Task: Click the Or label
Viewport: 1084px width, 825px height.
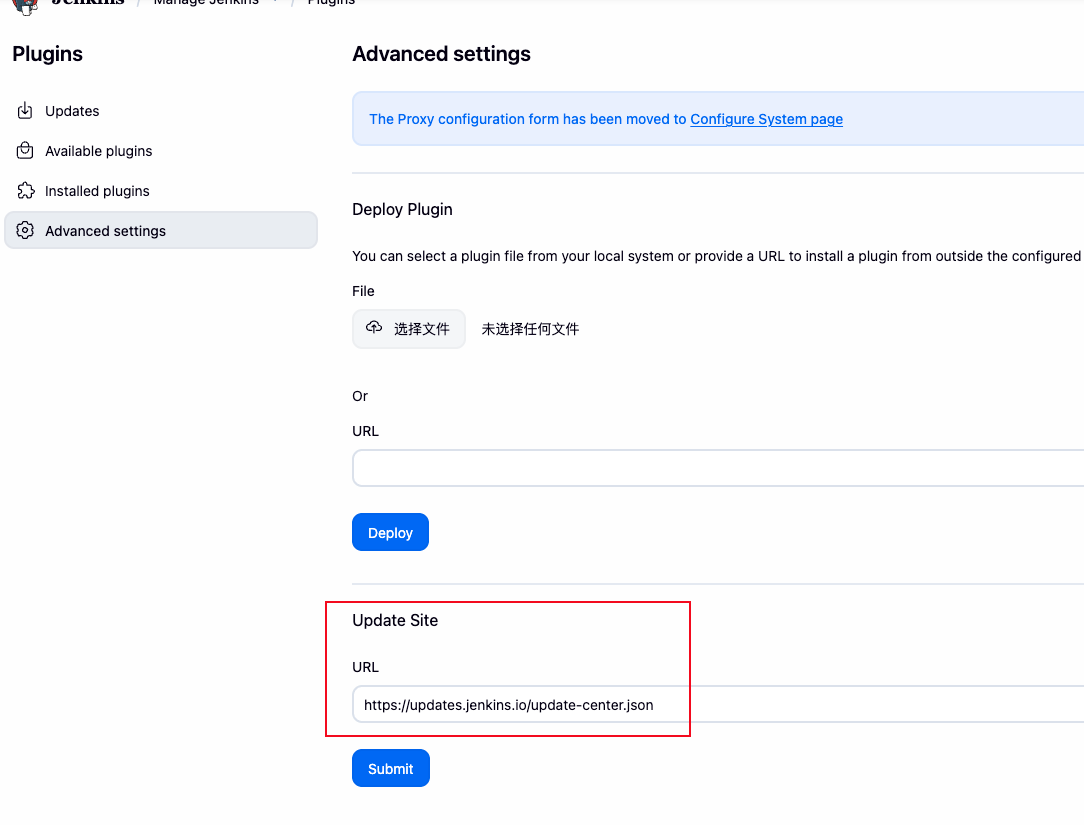Action: [x=359, y=396]
